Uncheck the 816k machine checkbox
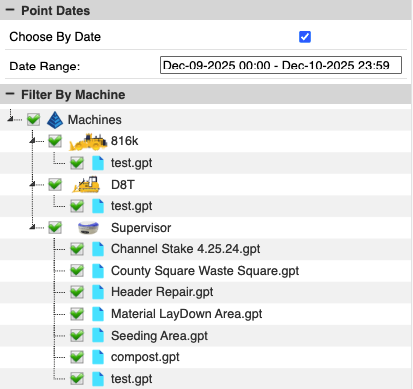 (55, 141)
